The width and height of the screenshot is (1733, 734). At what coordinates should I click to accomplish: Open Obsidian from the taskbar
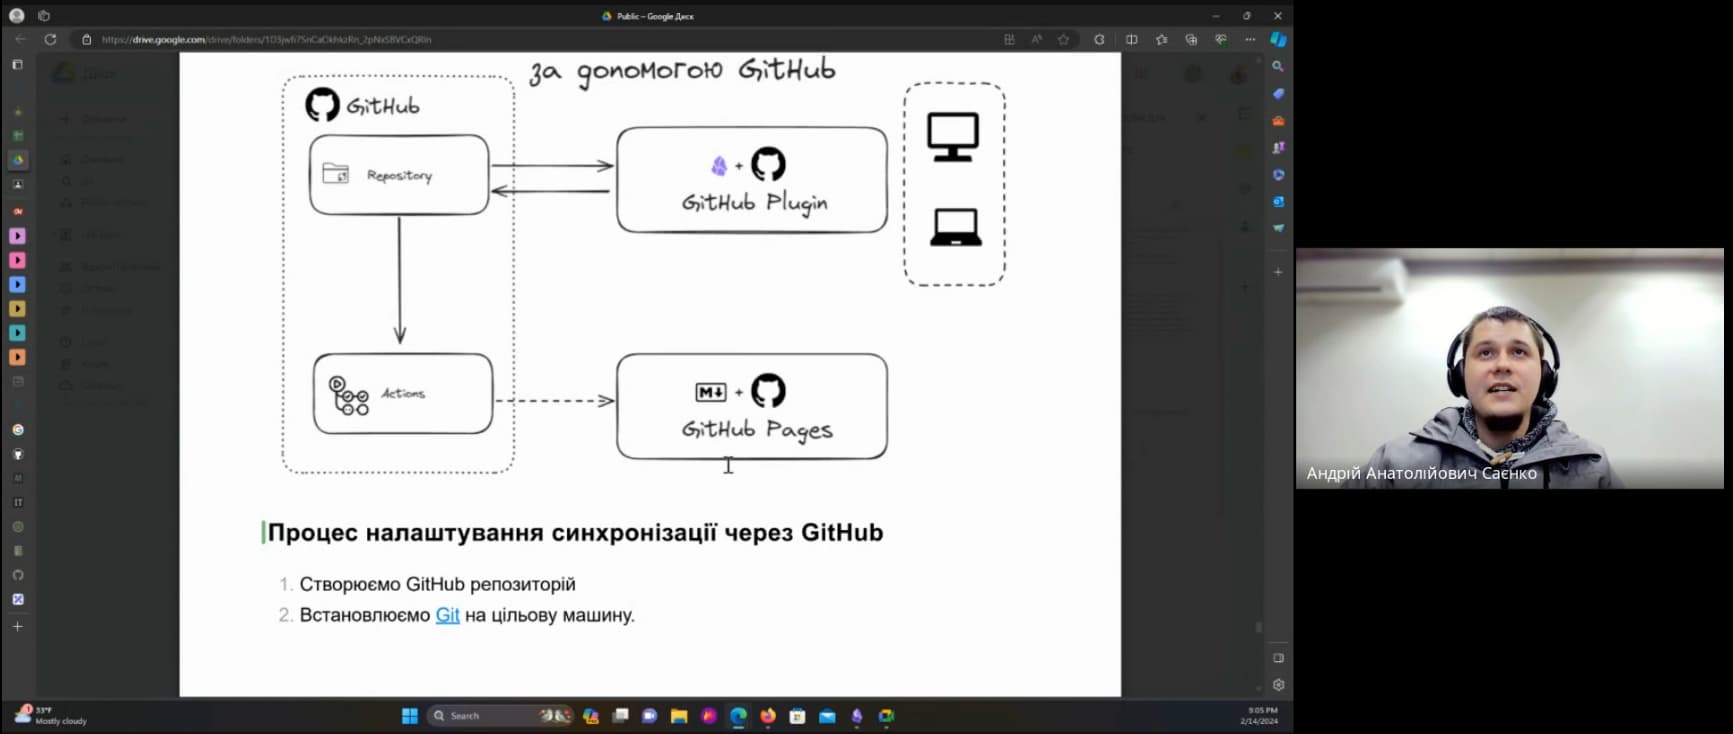[857, 716]
